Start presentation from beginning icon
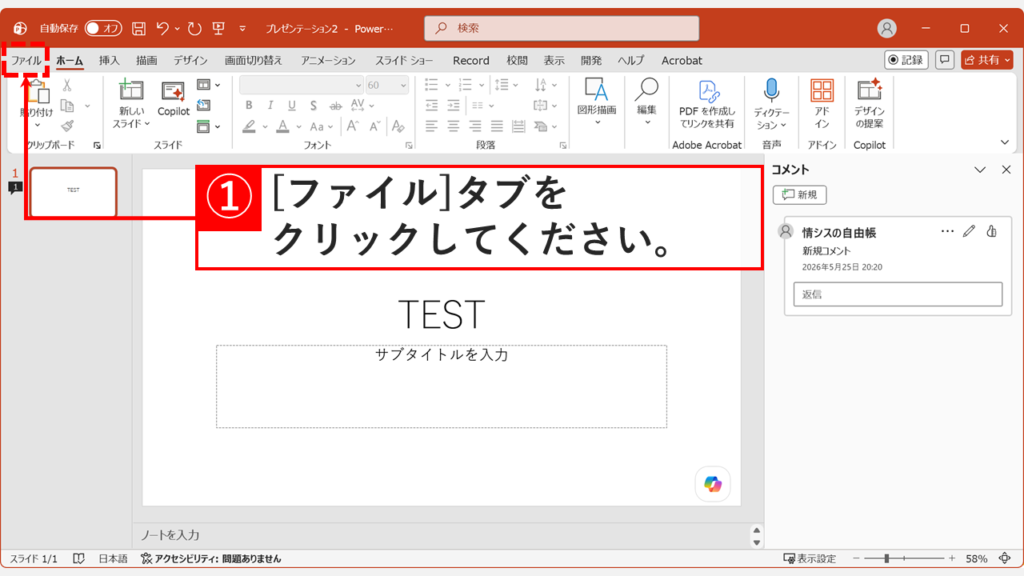The image size is (1024, 576). pyautogui.click(x=219, y=28)
